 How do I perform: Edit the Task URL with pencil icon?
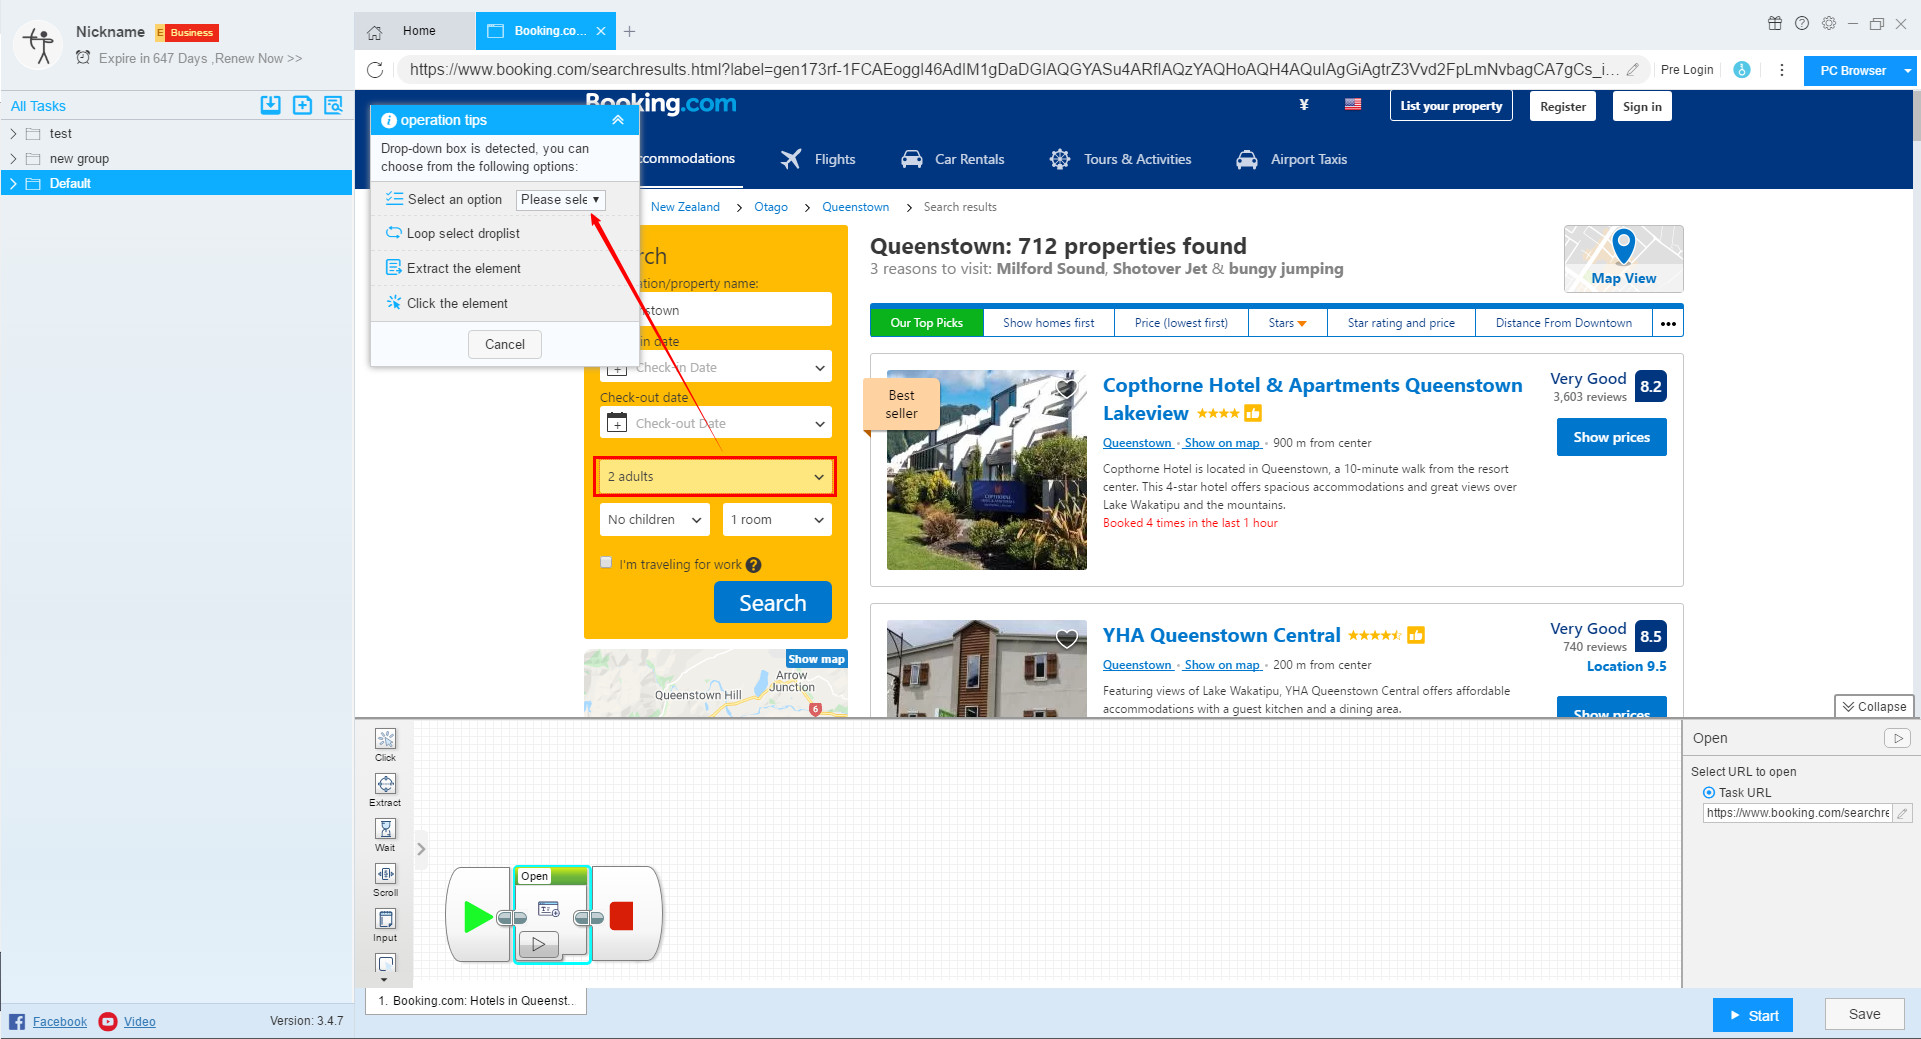click(1903, 813)
